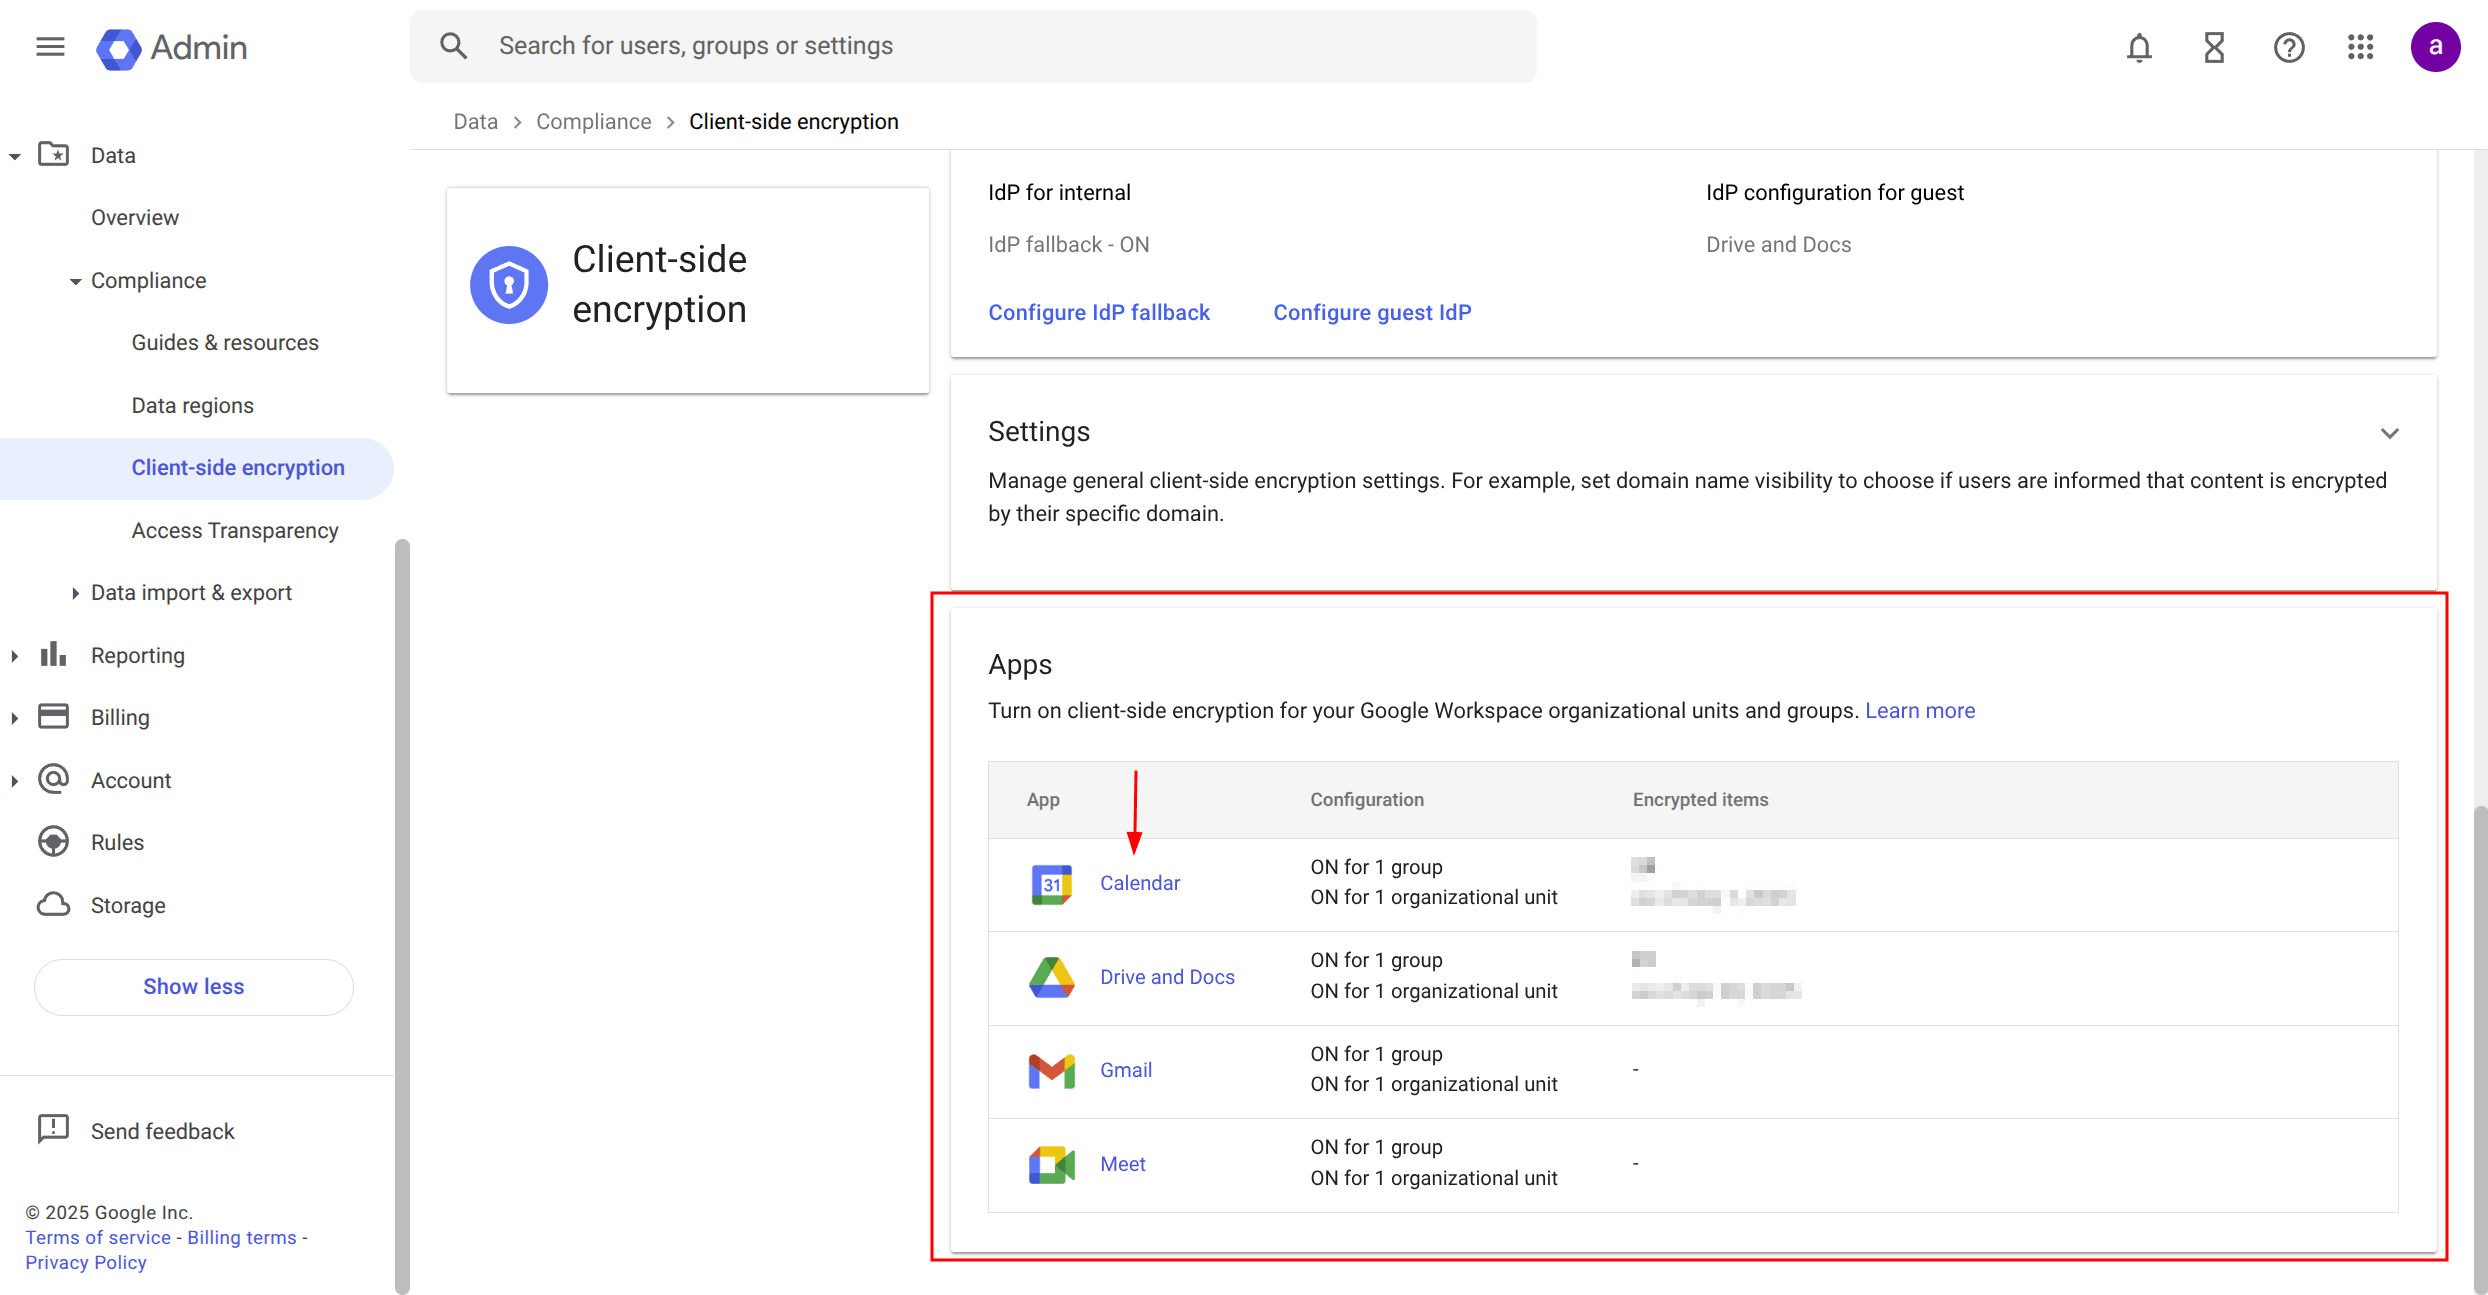Open the Google apps grid
The image size is (2488, 1295).
coord(2361,47)
